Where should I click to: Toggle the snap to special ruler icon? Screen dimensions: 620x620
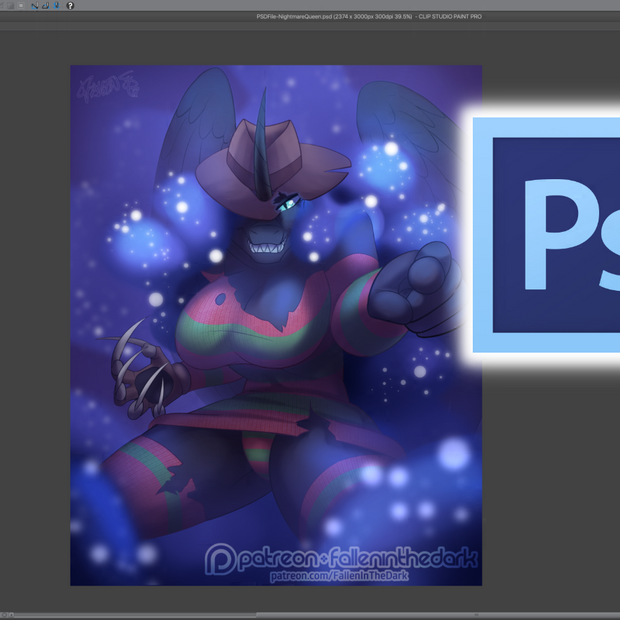pos(45,6)
